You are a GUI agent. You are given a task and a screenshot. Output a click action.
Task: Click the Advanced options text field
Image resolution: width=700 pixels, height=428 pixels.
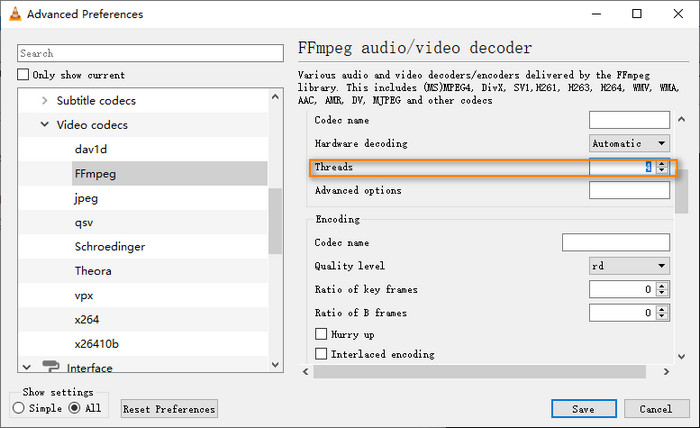point(629,190)
